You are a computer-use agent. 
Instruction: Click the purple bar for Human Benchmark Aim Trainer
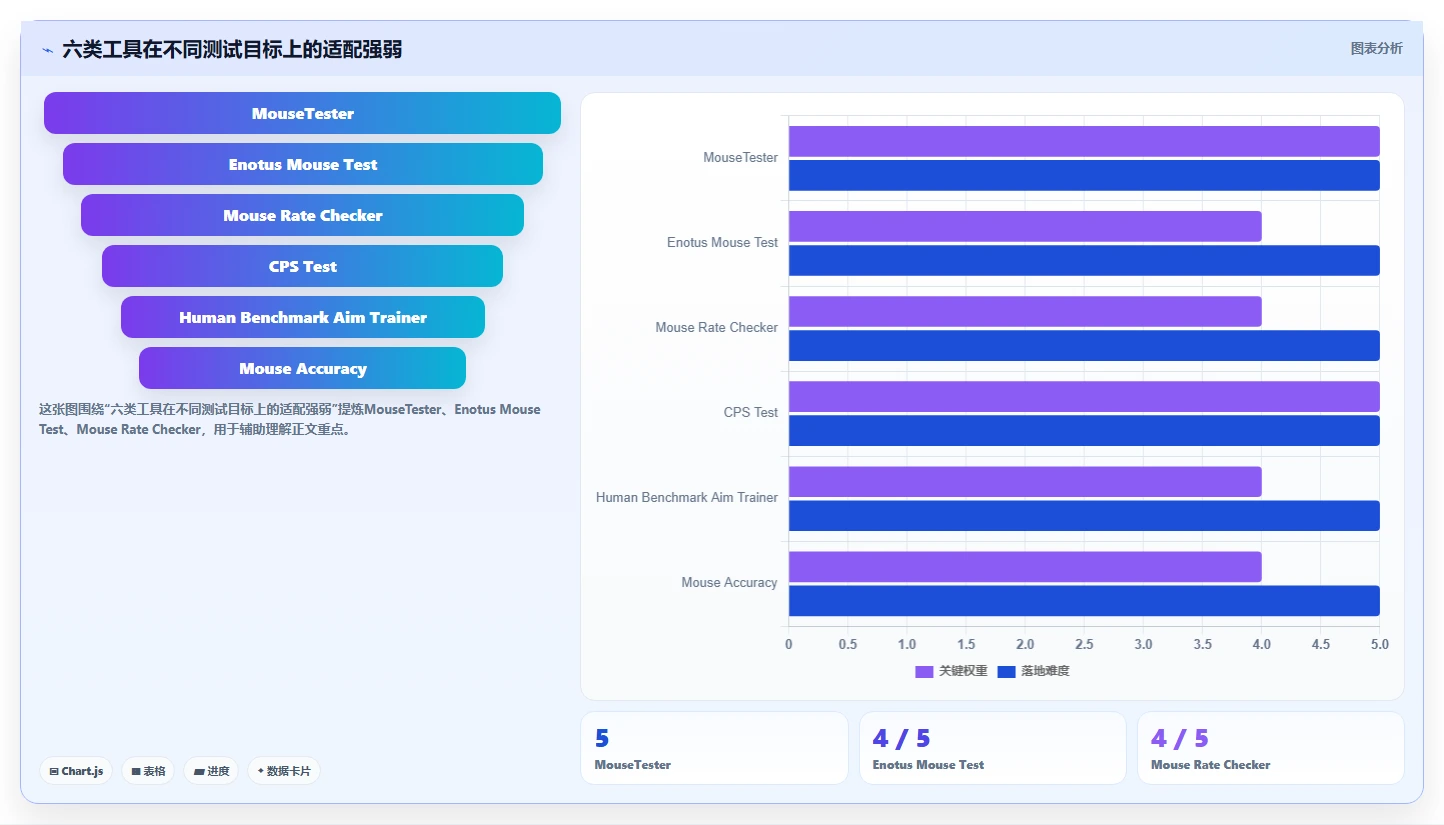[1025, 481]
